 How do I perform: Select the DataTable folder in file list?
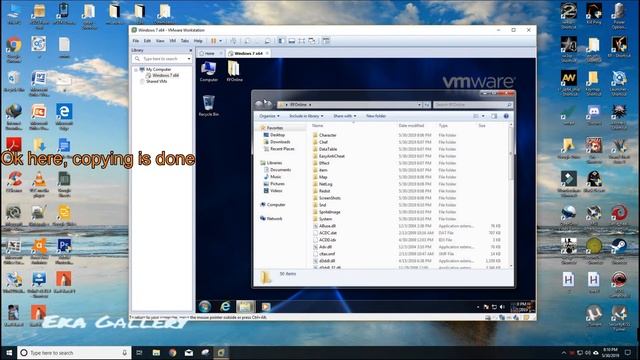(325, 149)
